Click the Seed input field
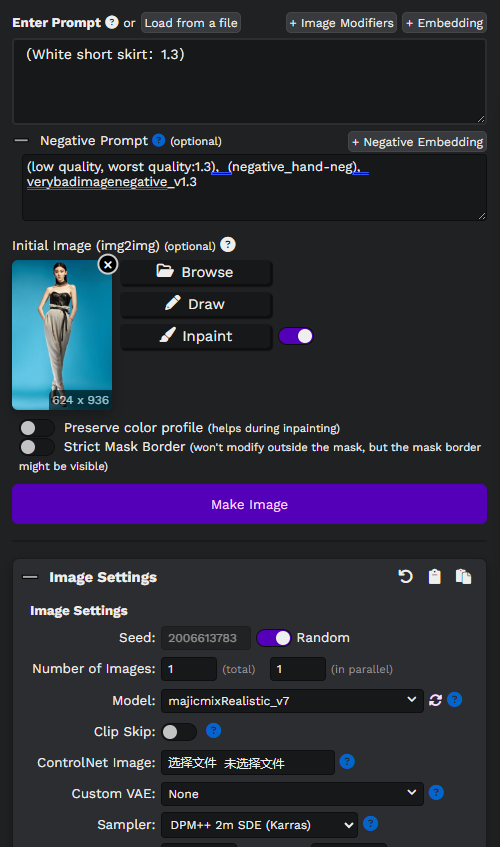This screenshot has height=847, width=500. [206, 638]
